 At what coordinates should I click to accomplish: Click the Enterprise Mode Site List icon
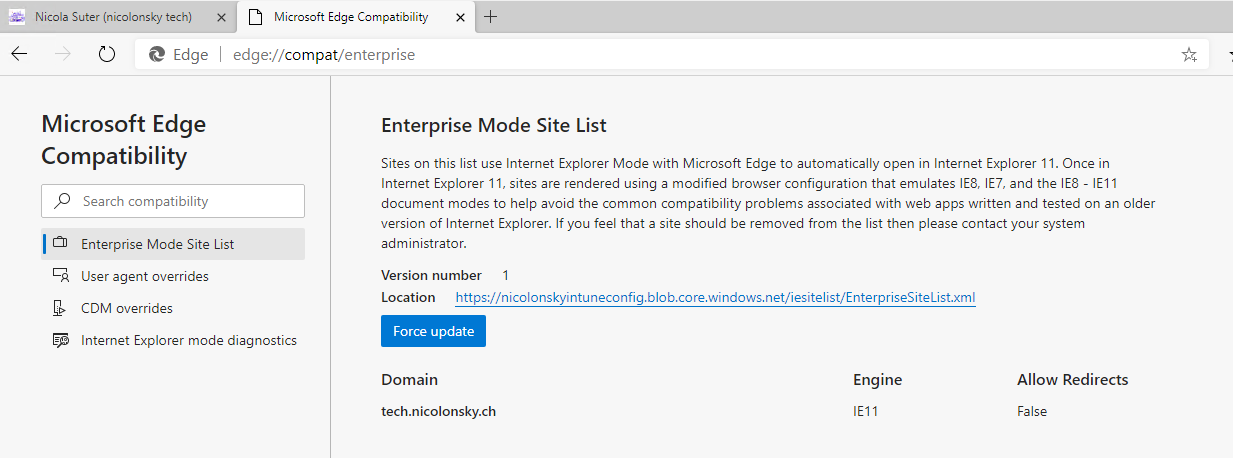60,244
